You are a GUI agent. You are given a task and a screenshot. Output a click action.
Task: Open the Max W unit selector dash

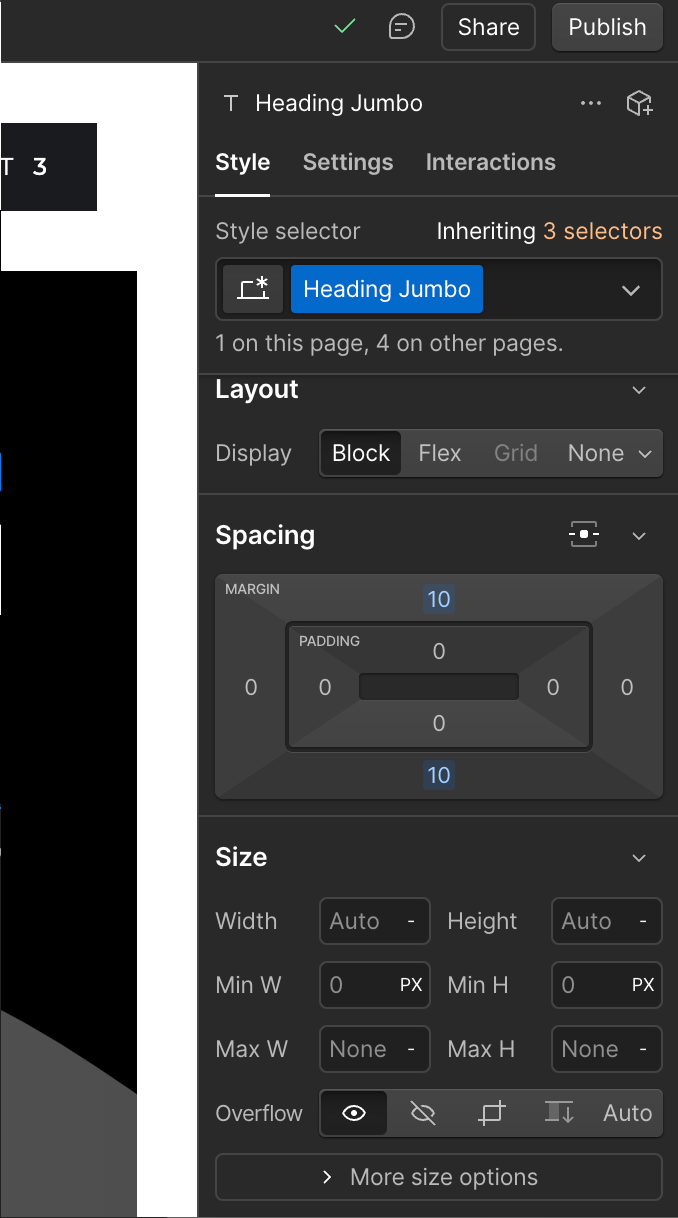pyautogui.click(x=411, y=1049)
